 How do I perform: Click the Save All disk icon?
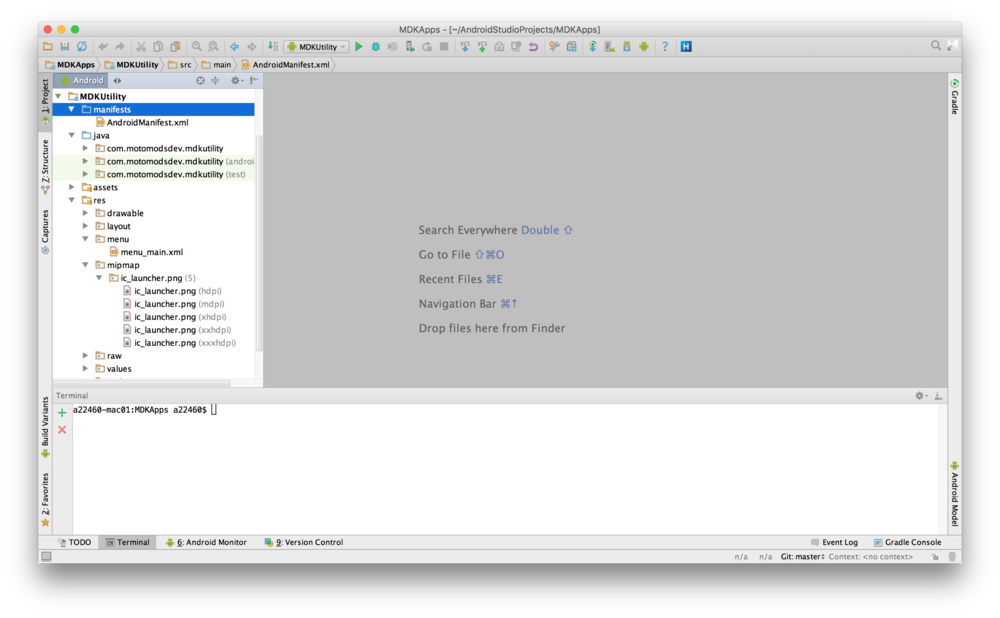64,47
